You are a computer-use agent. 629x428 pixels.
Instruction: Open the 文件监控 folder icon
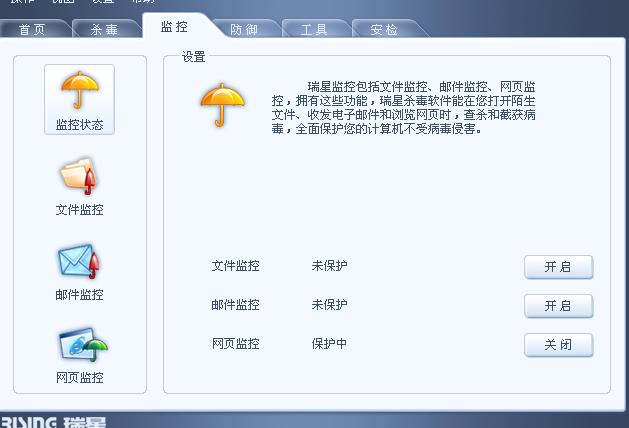click(x=79, y=176)
